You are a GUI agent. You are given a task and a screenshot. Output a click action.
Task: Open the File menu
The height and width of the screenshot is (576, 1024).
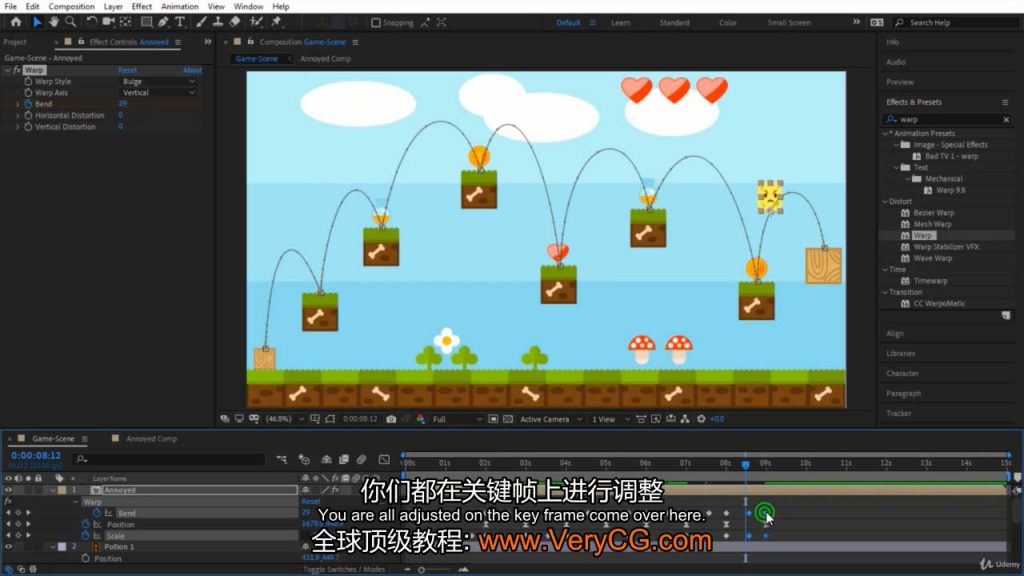[10, 7]
